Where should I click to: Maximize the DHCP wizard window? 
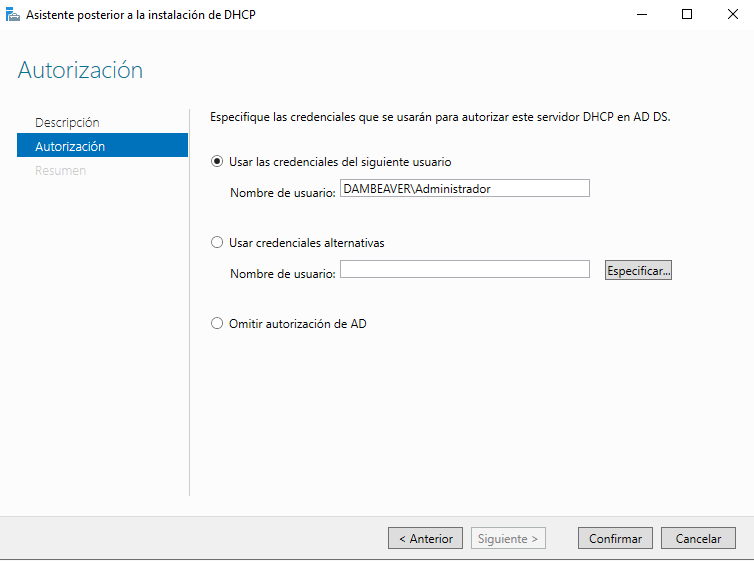pos(687,14)
